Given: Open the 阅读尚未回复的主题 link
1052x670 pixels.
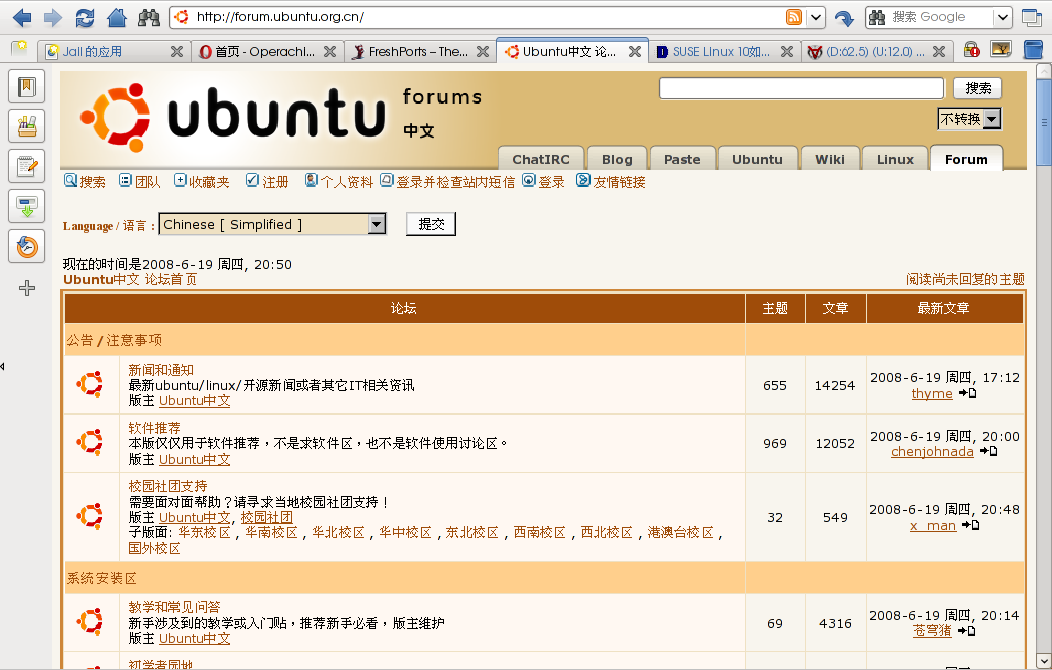Looking at the screenshot, I should click(965, 279).
